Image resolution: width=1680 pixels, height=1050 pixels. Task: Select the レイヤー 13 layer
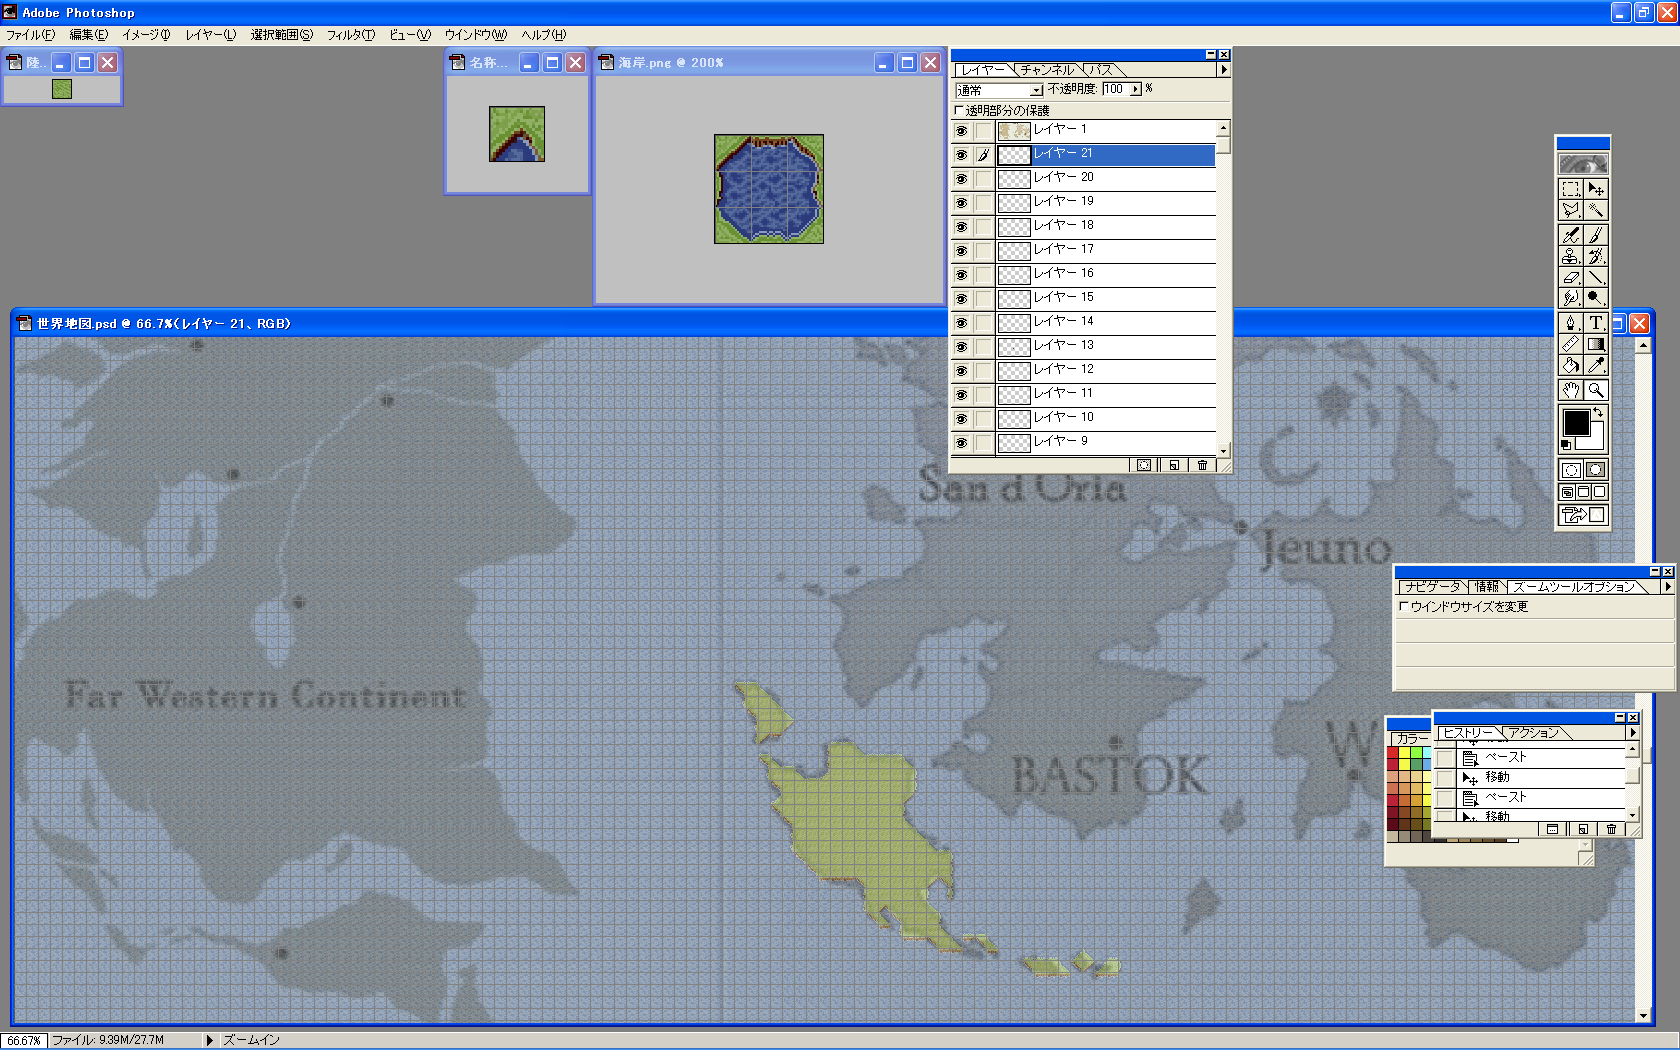pyautogui.click(x=1105, y=347)
